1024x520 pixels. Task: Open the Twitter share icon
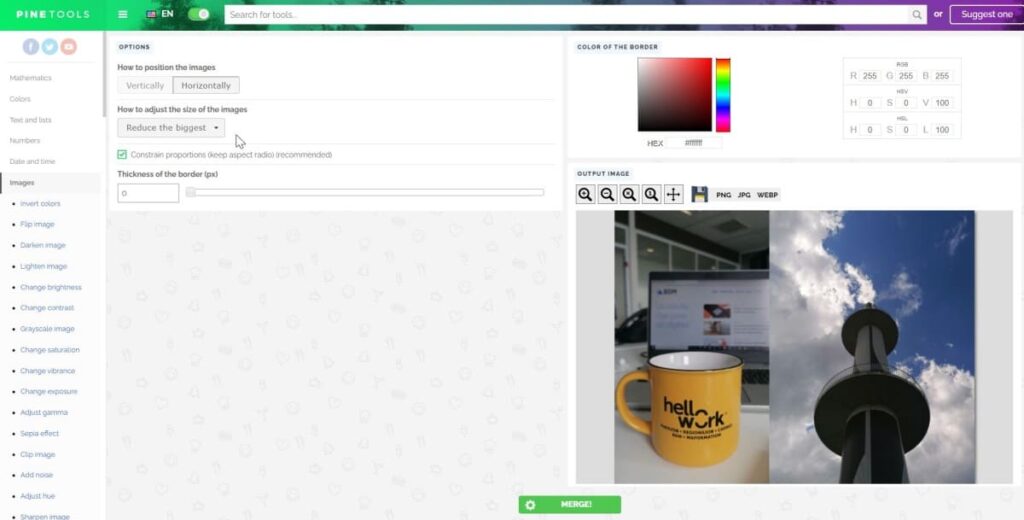click(50, 46)
